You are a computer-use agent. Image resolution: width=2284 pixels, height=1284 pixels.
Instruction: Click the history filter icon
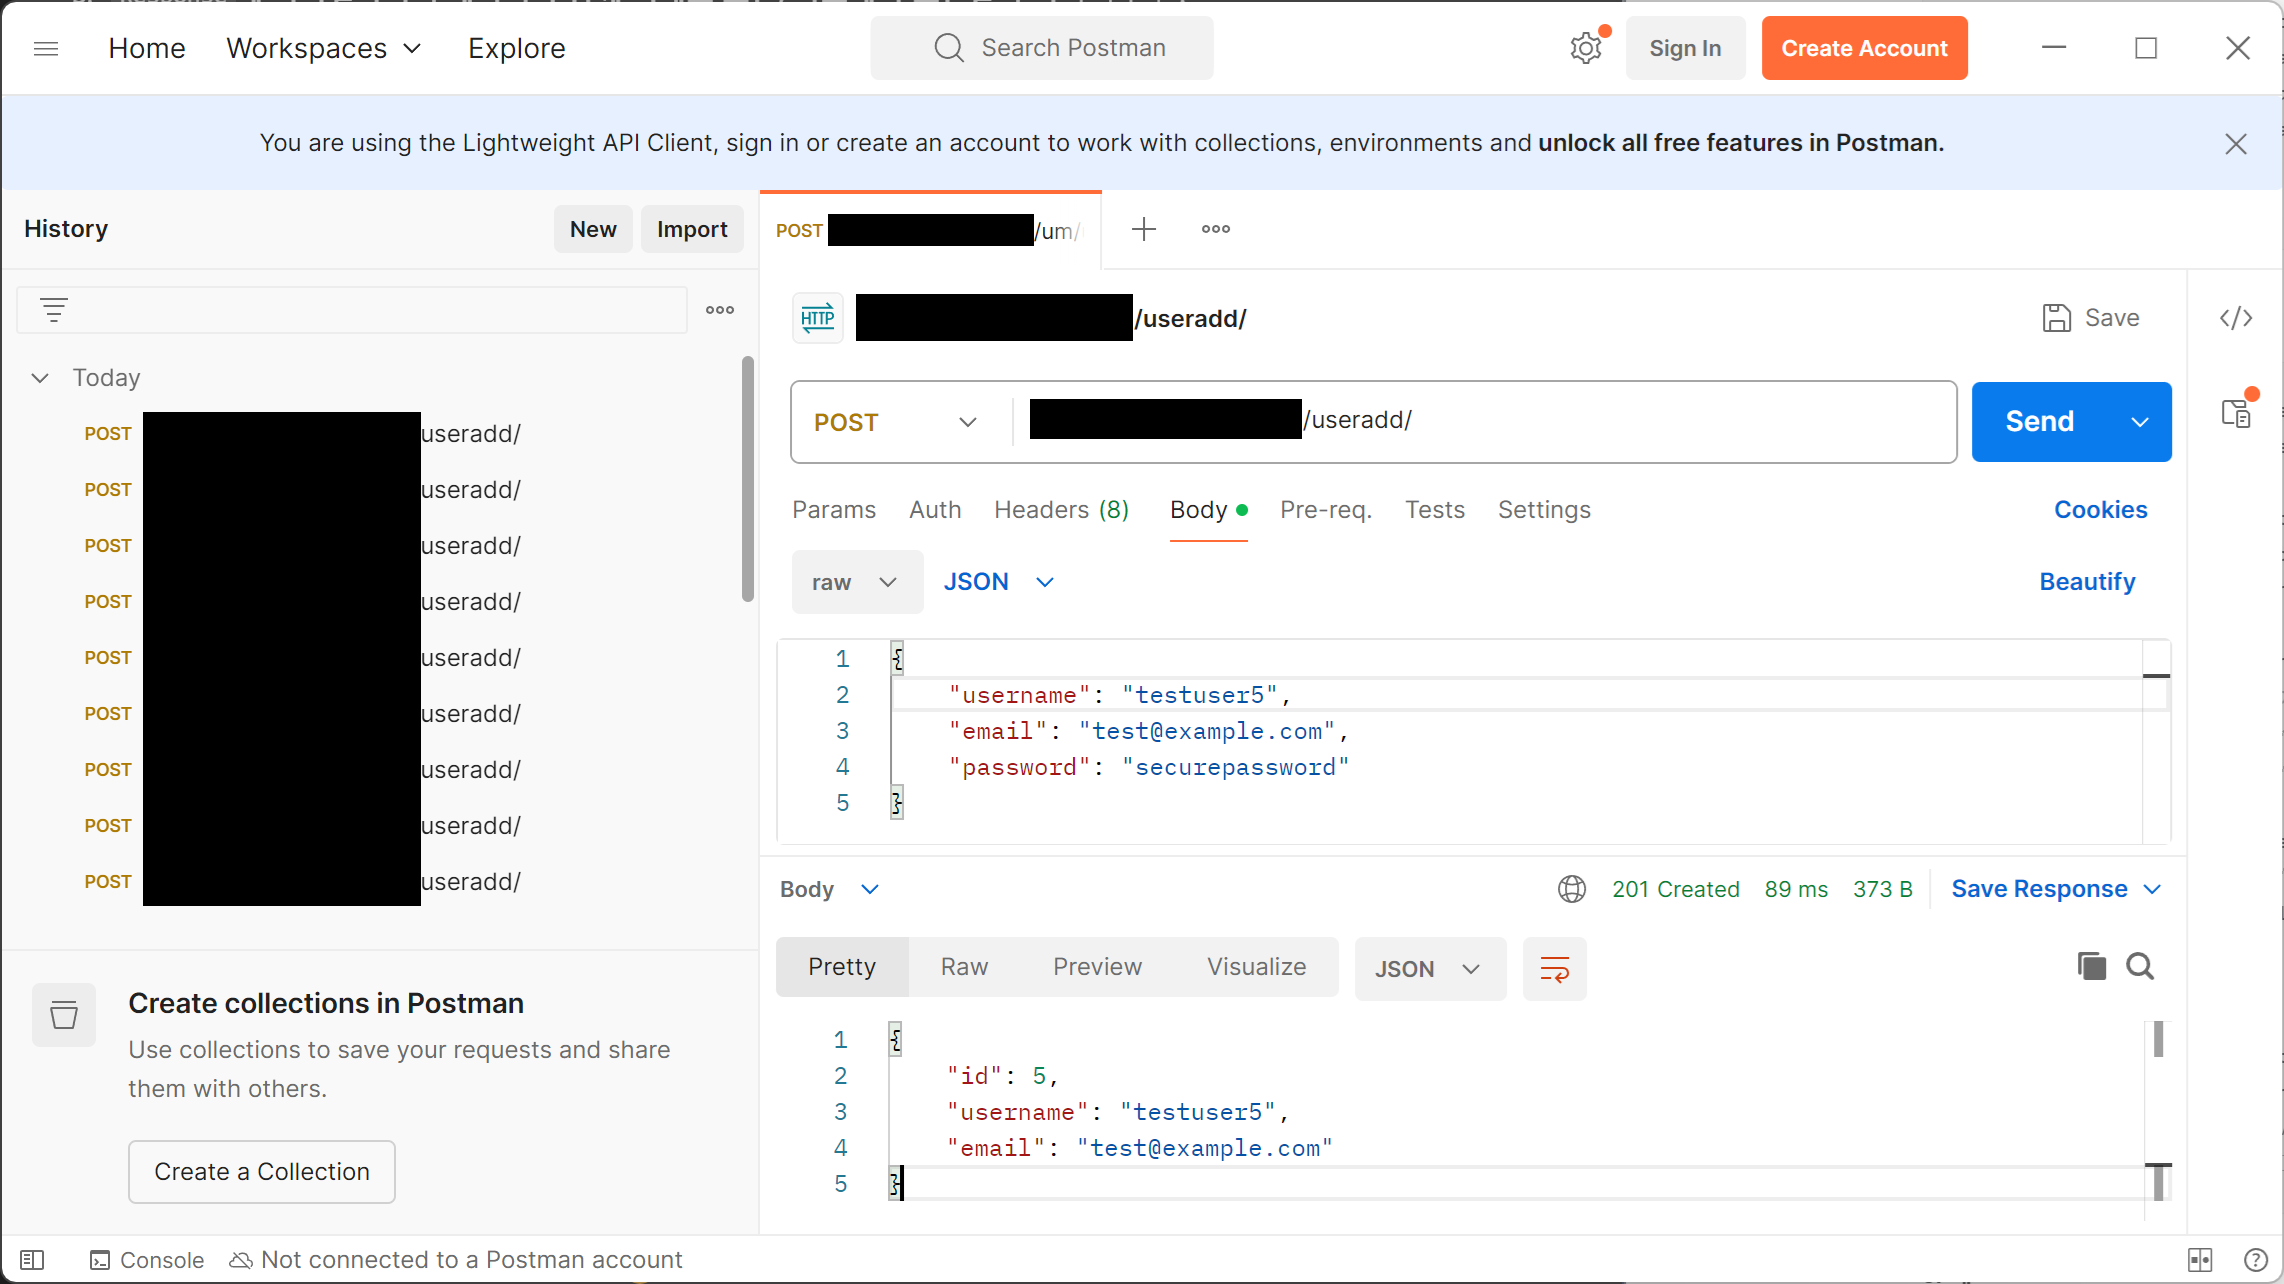[54, 310]
